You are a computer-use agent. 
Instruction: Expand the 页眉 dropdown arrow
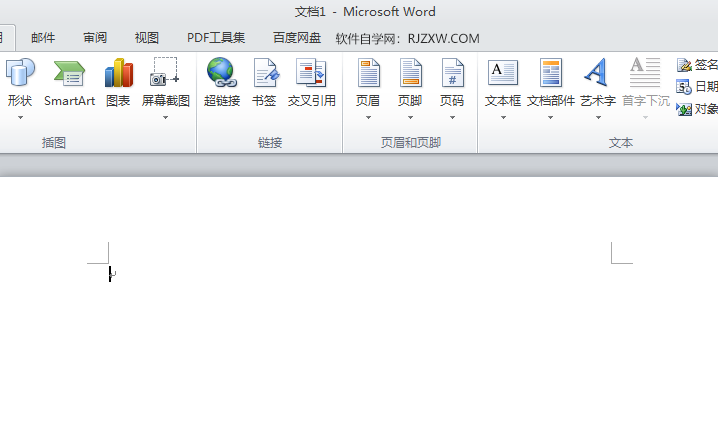(368, 118)
